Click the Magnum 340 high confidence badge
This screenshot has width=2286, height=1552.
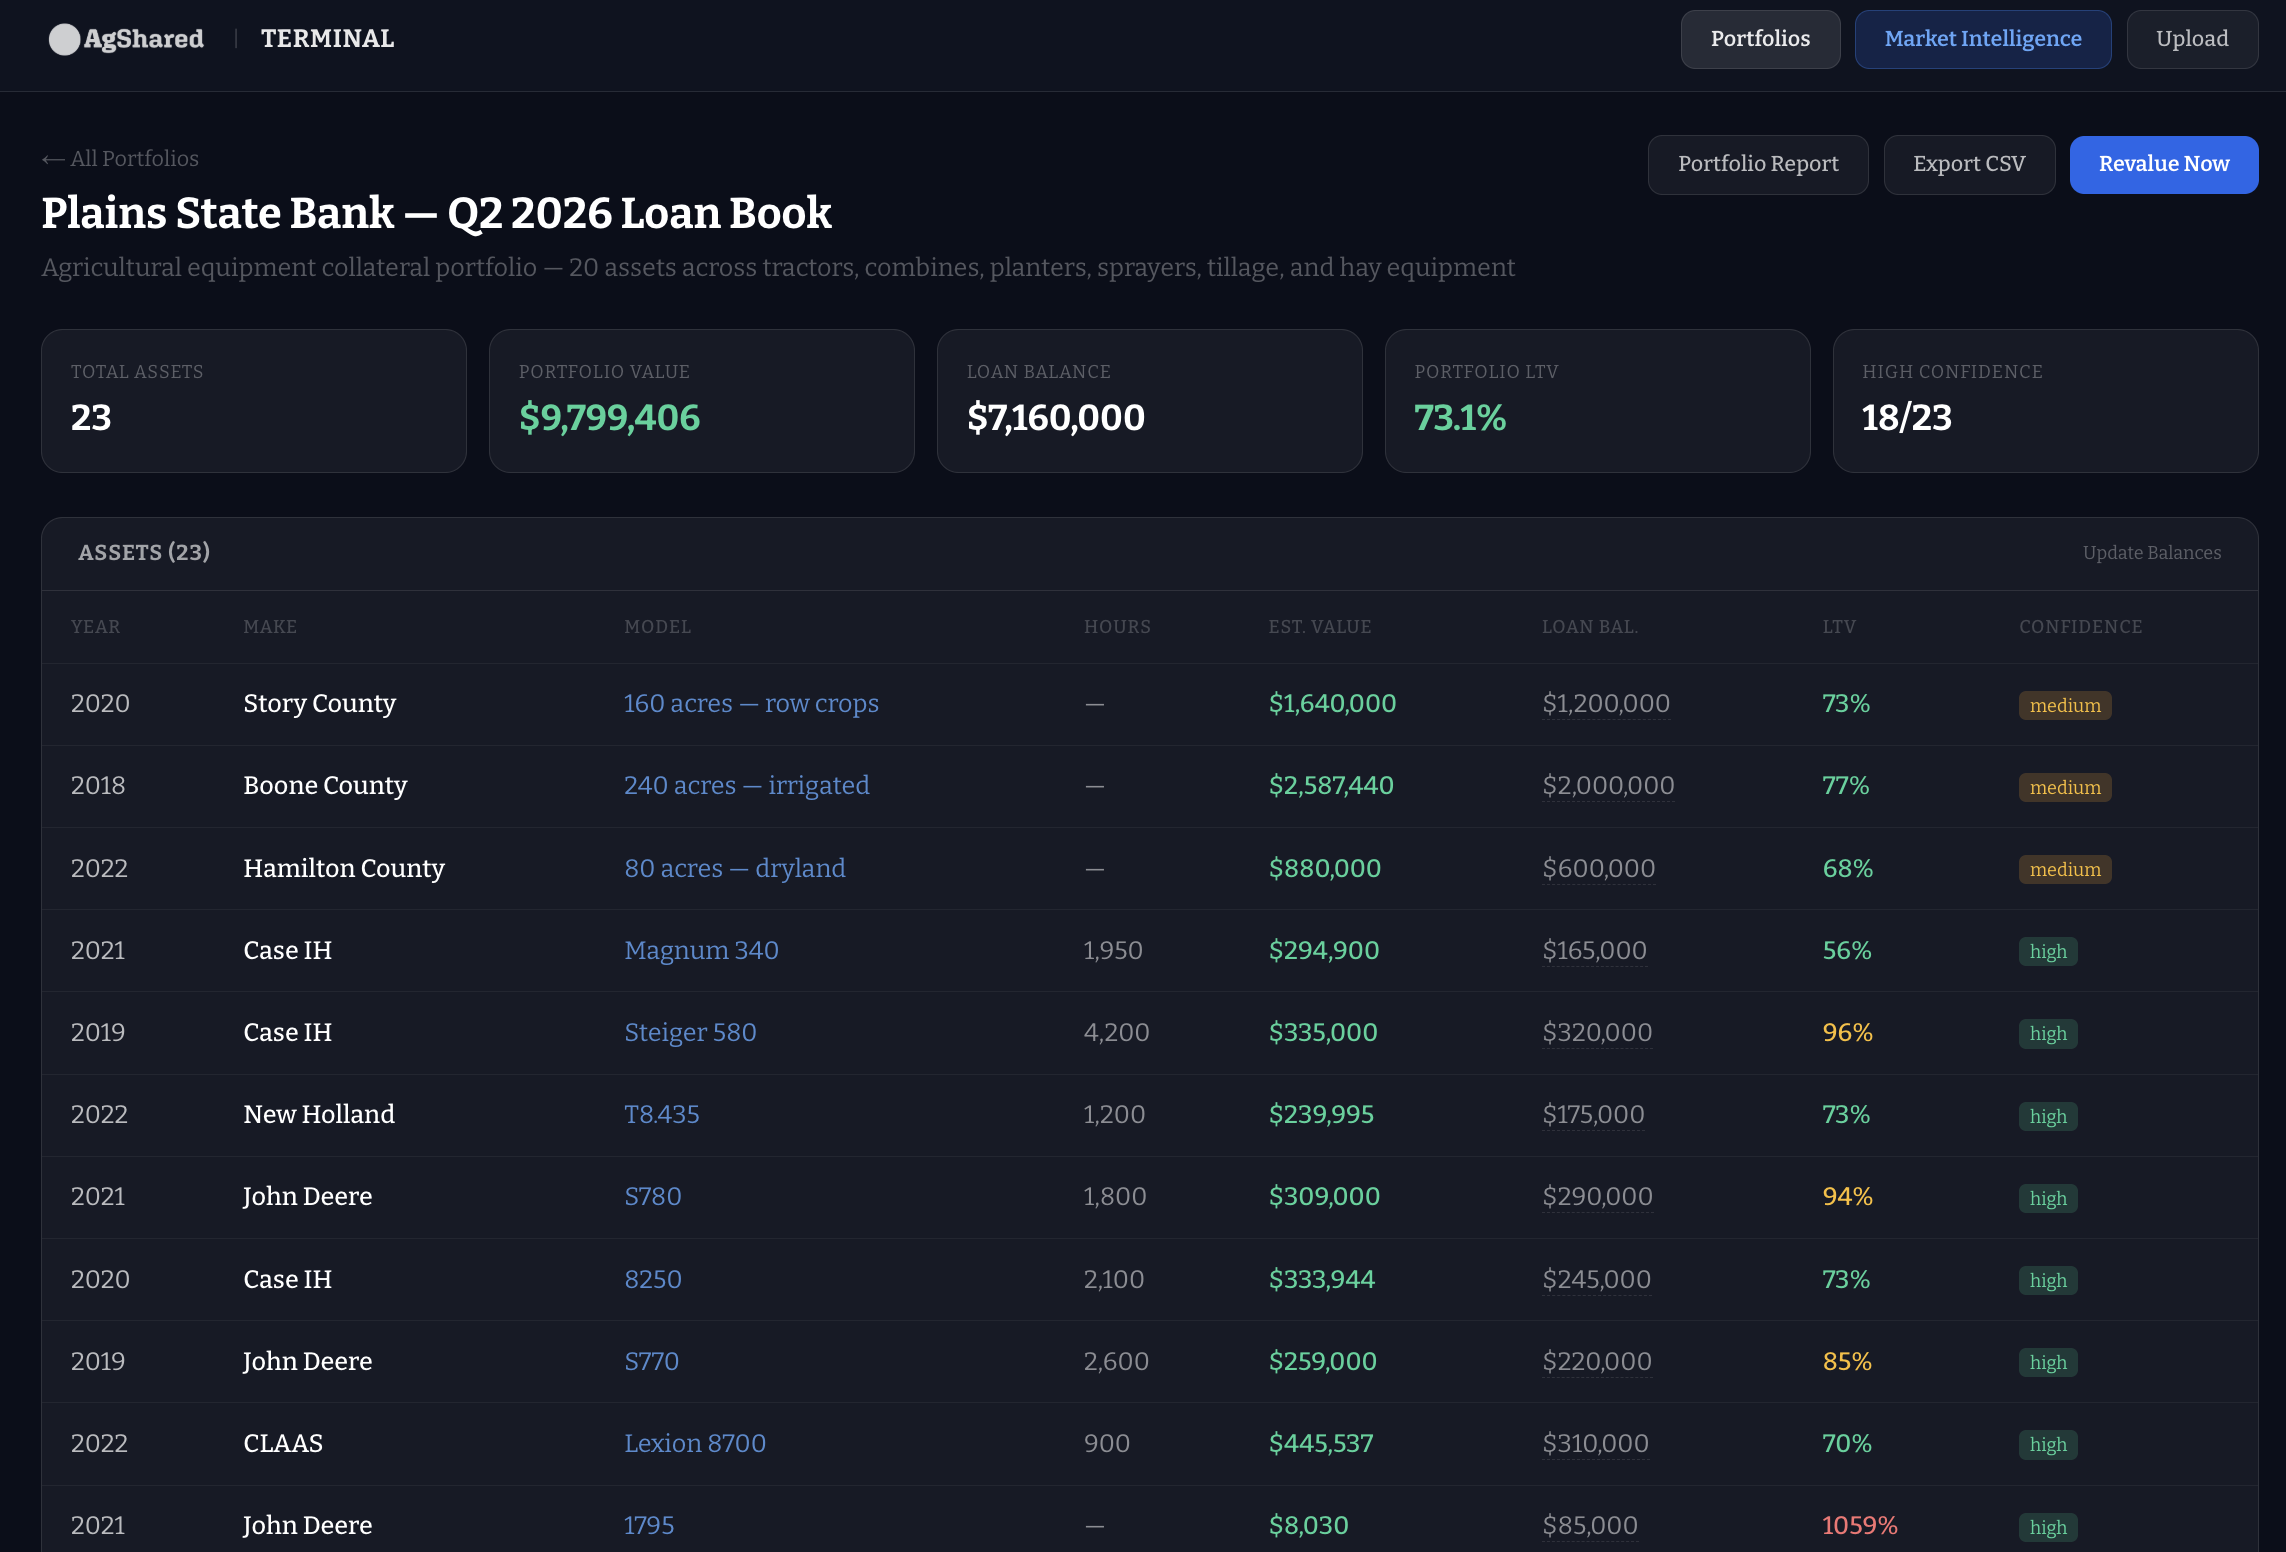tap(2048, 951)
